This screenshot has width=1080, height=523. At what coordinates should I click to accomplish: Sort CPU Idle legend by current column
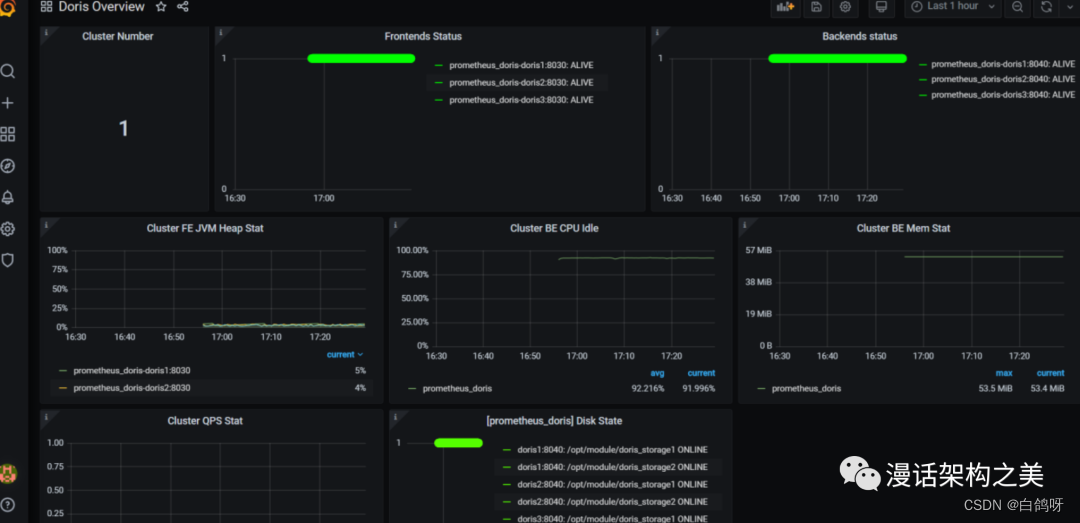[x=700, y=373]
